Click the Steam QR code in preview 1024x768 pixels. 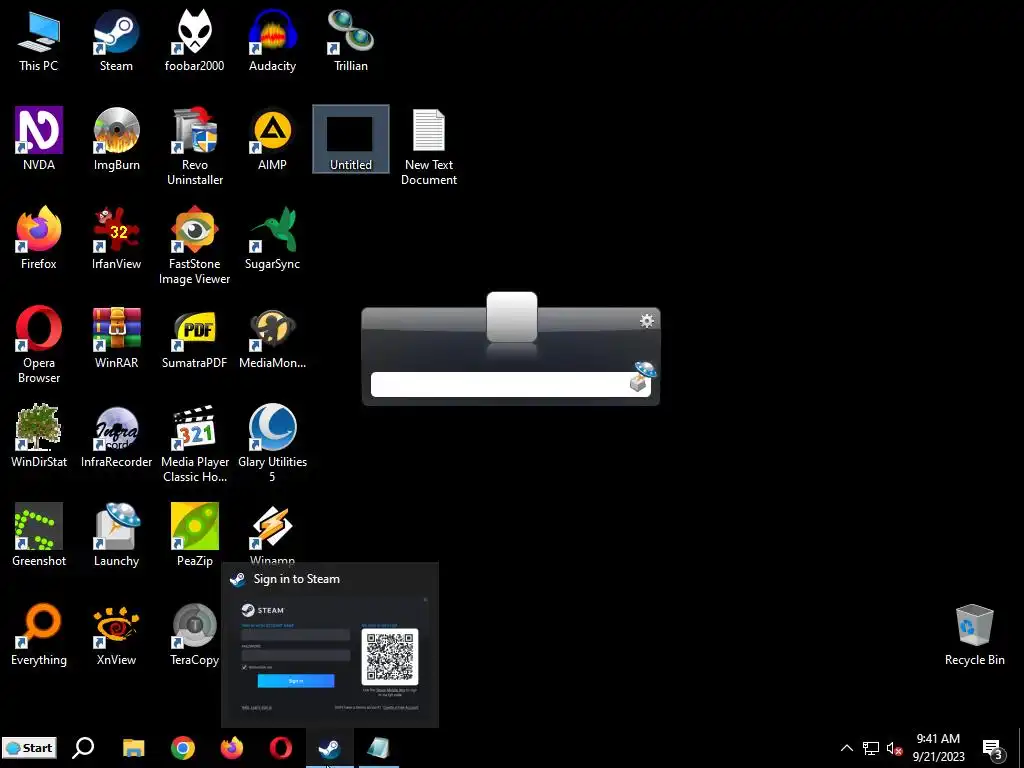pyautogui.click(x=390, y=656)
